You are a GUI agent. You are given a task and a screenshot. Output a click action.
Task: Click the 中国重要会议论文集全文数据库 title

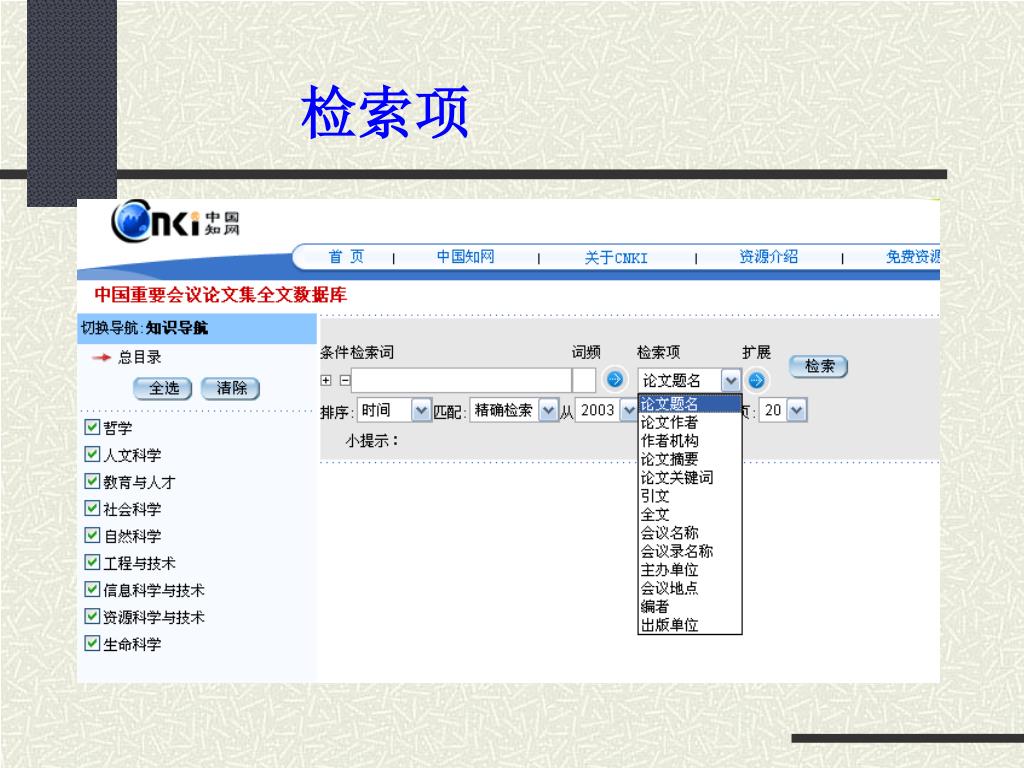pyautogui.click(x=220, y=295)
